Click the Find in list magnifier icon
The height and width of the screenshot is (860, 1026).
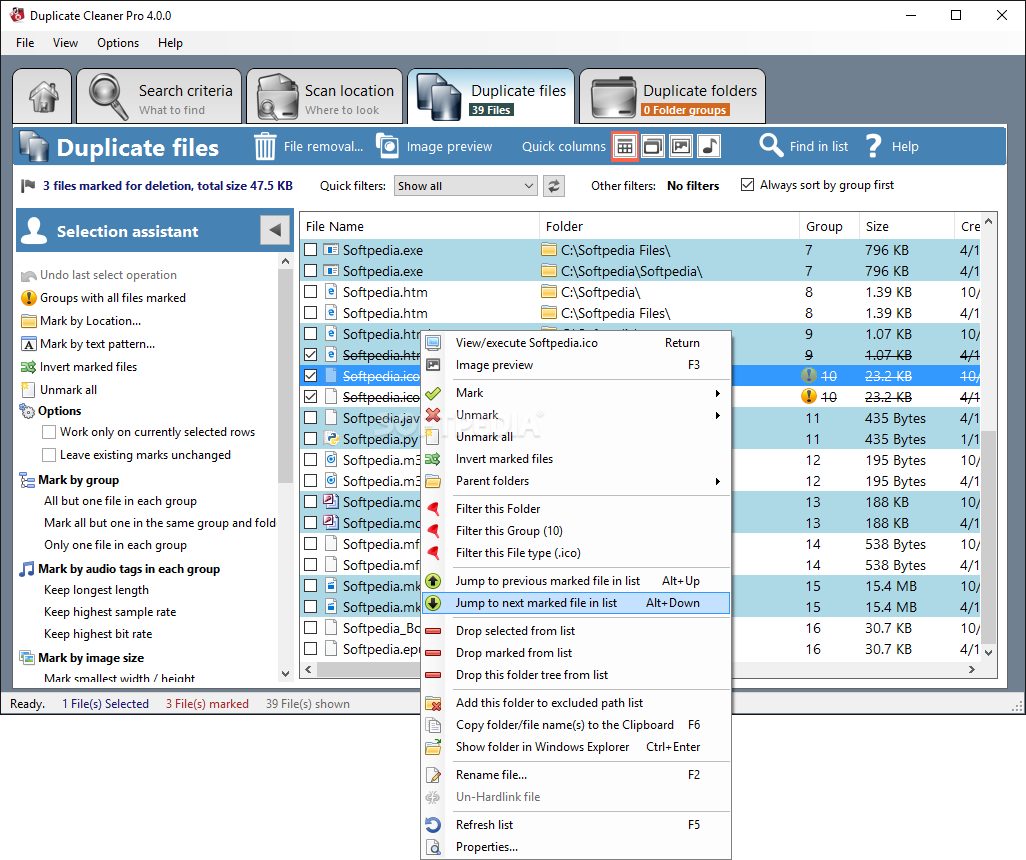771,145
